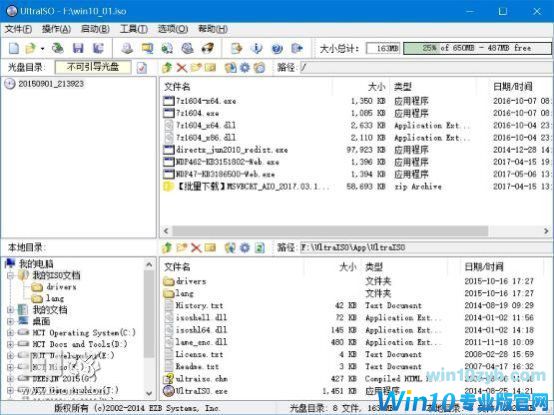
Task: Go up one level in local pane
Action: coord(167,247)
